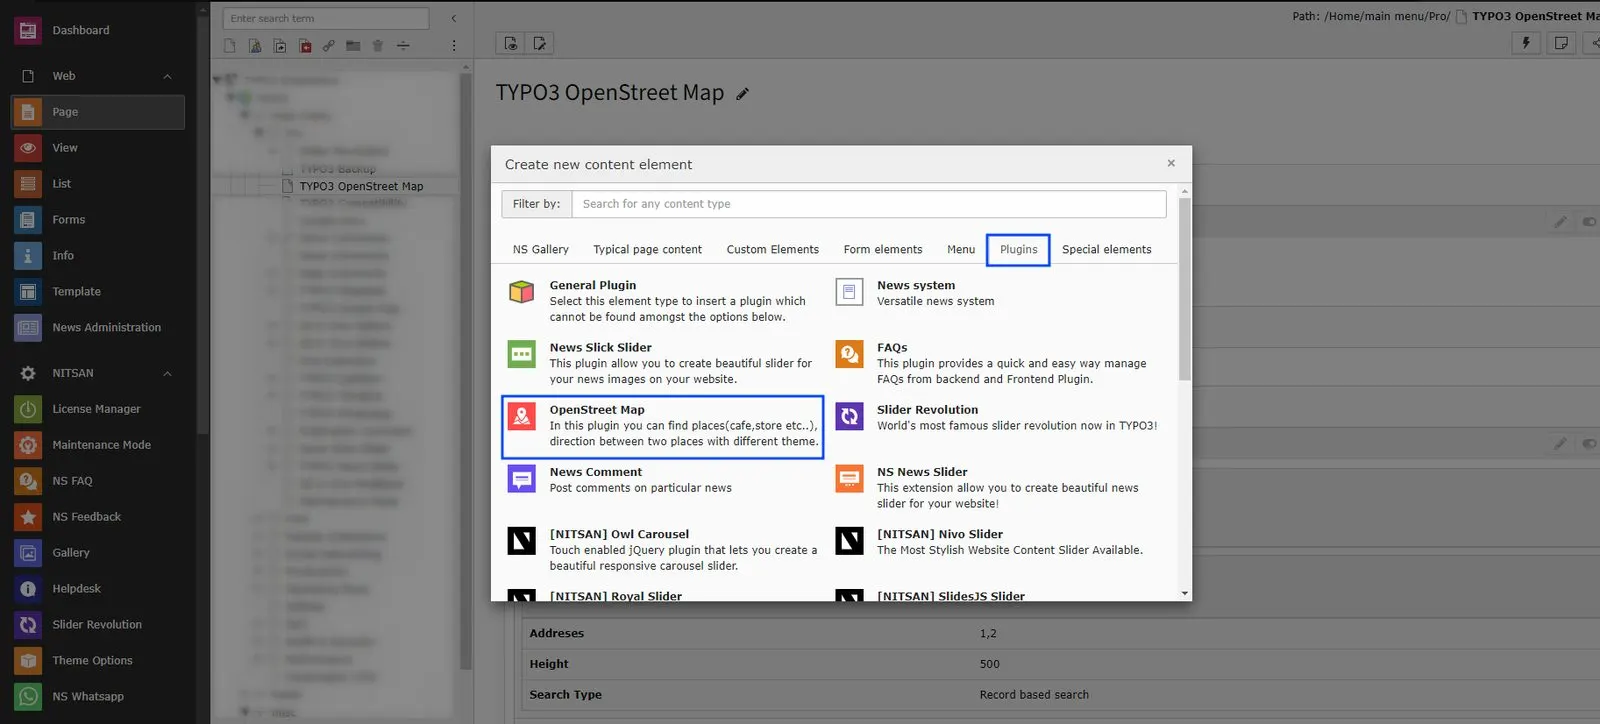This screenshot has height=724, width=1600.
Task: Click the dialog's vertical scrollbar thumb
Action: (1184, 289)
